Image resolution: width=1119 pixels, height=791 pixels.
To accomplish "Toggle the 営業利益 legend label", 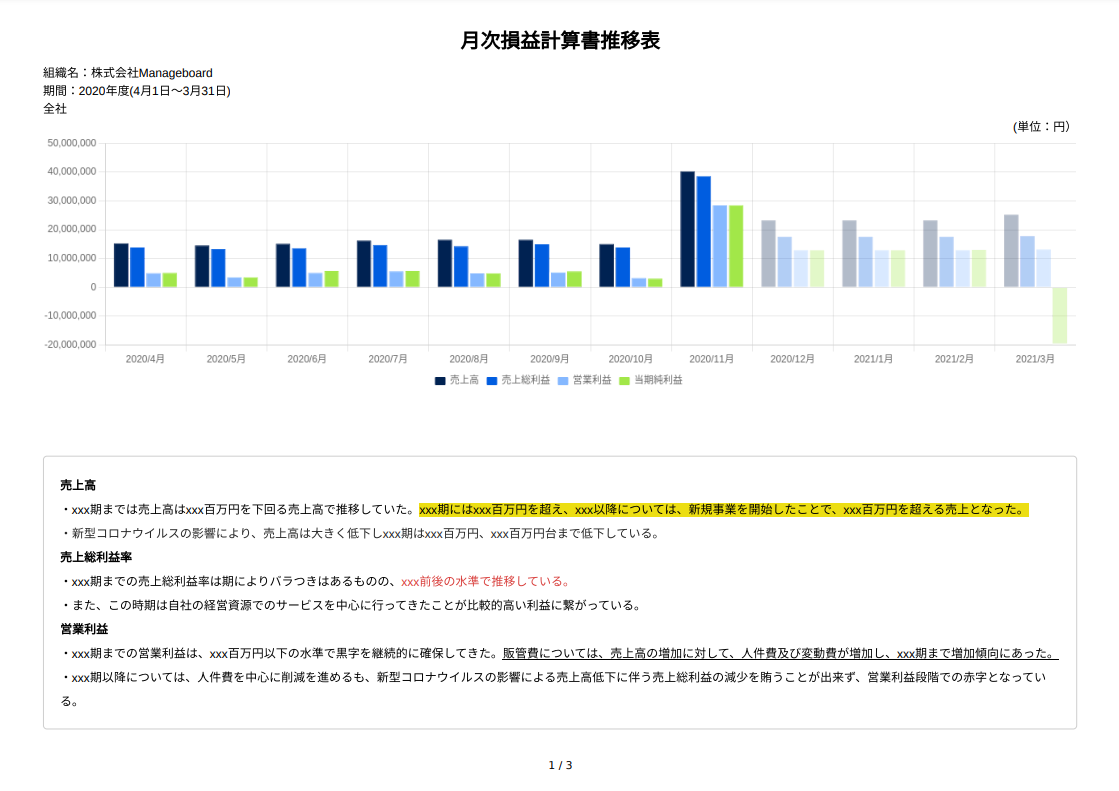I will coord(592,381).
